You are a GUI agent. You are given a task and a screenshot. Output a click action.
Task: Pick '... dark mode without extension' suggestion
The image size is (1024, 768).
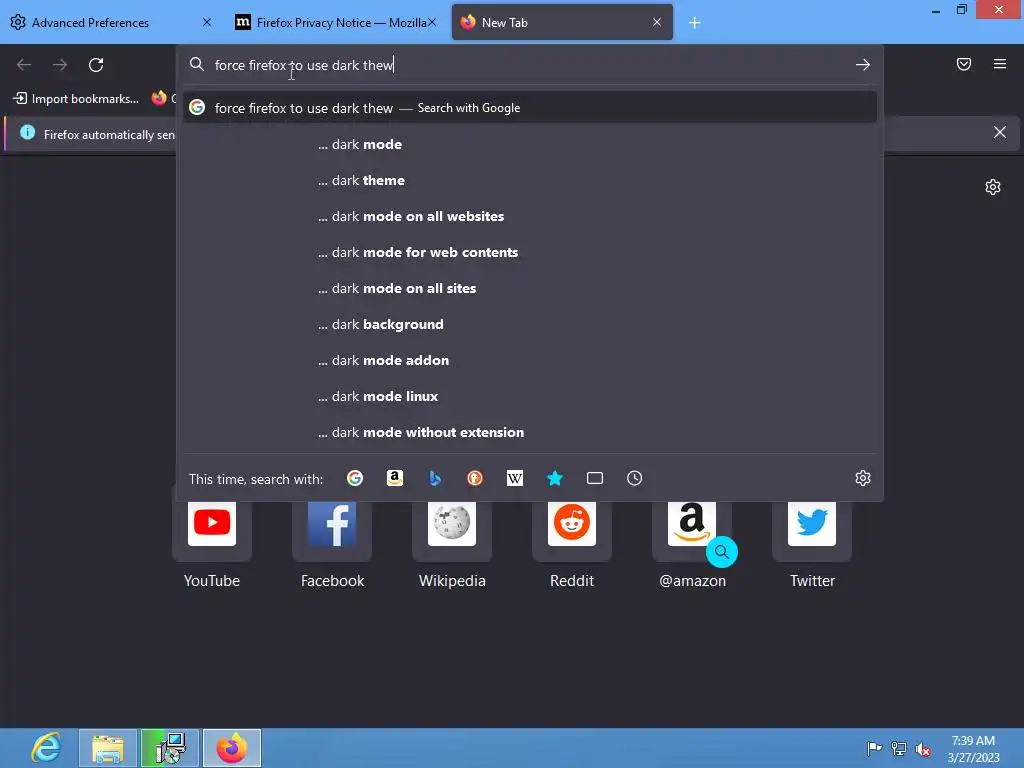pyautogui.click(x=530, y=432)
